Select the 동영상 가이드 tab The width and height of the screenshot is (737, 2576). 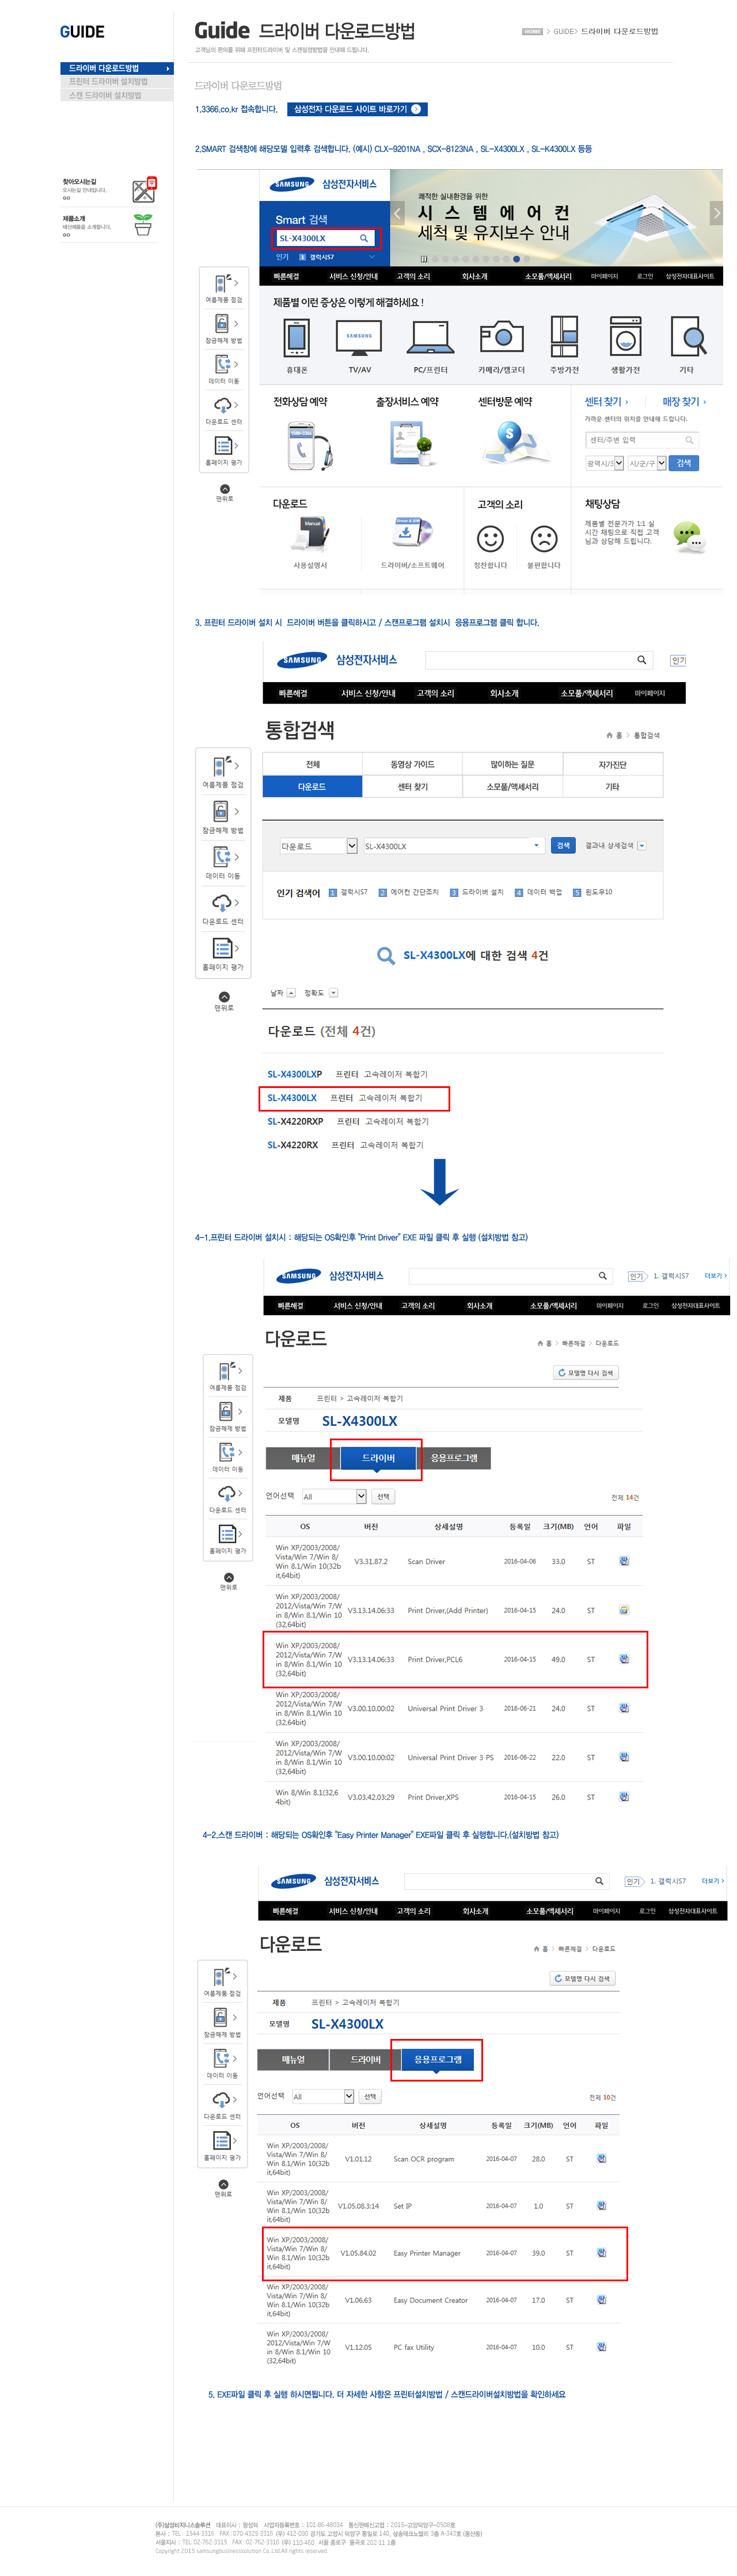[412, 764]
